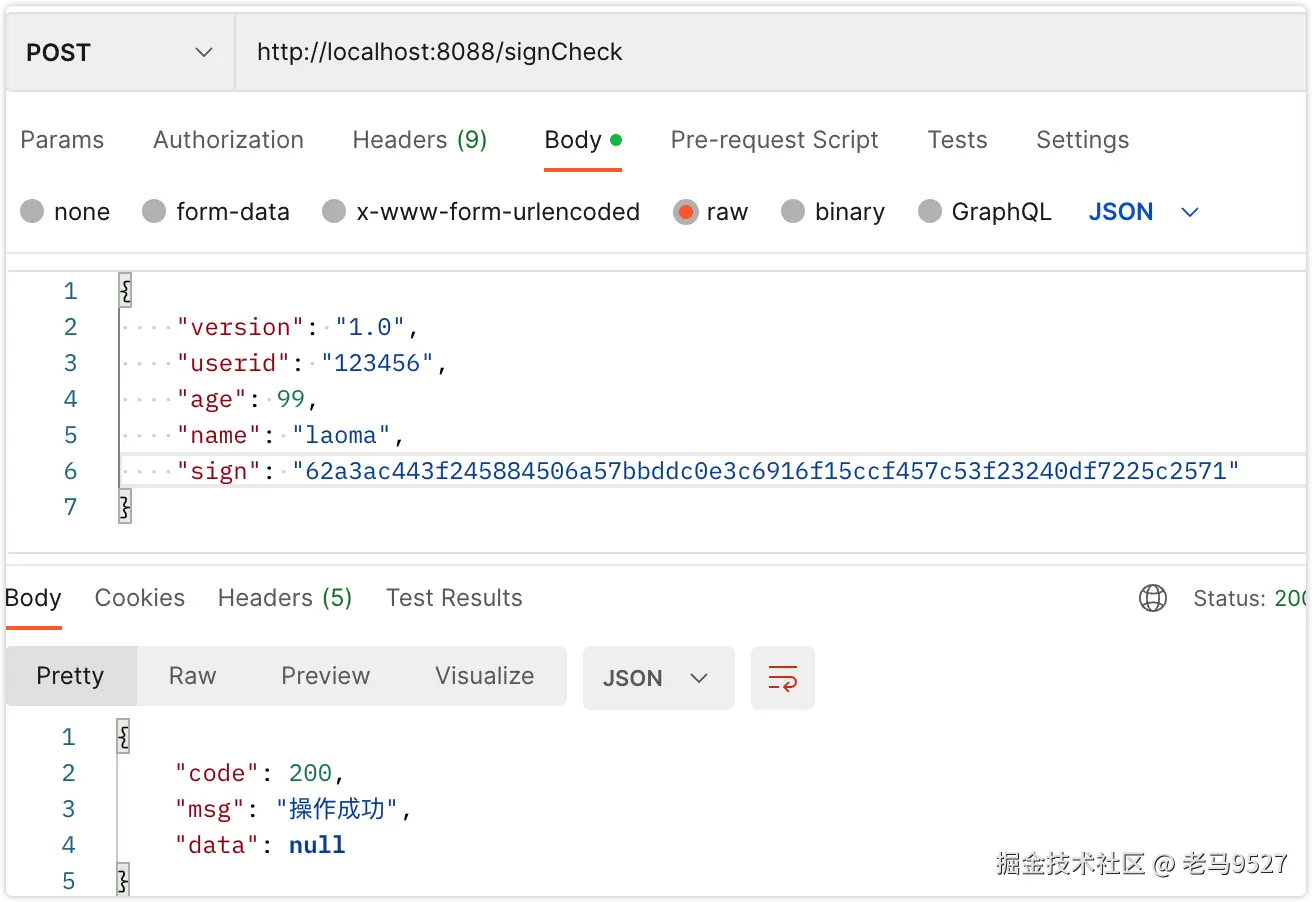Select the none body type radio
Viewport: 1312px width, 902px height.
point(33,212)
